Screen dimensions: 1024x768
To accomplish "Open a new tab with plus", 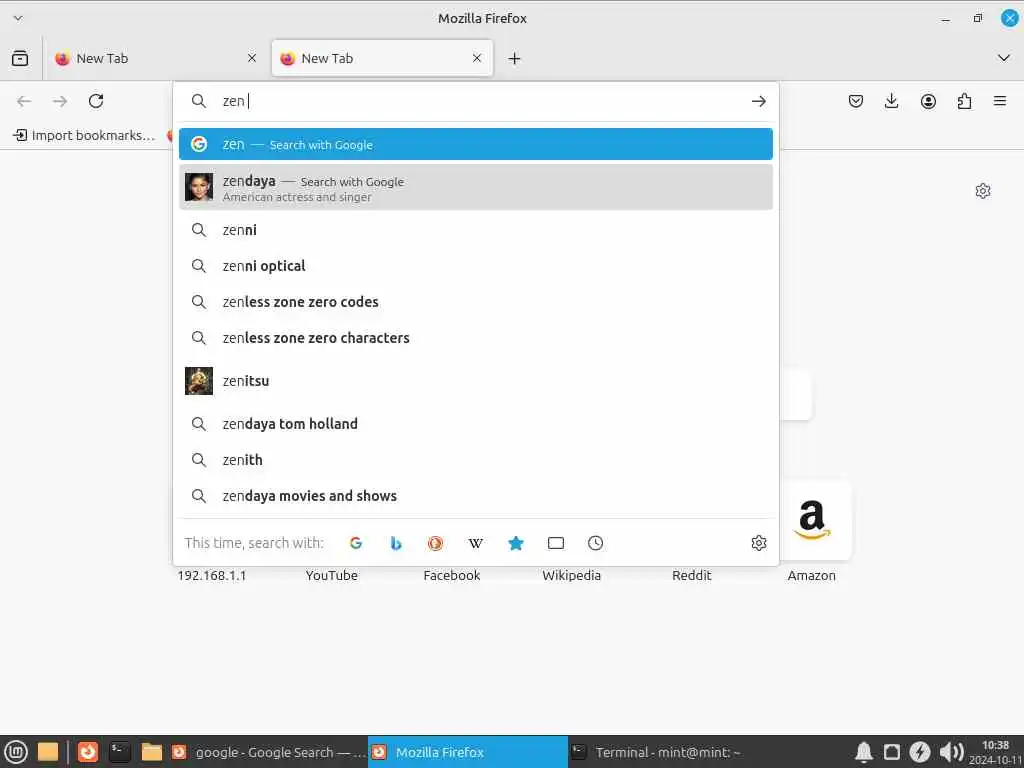I will click(515, 58).
